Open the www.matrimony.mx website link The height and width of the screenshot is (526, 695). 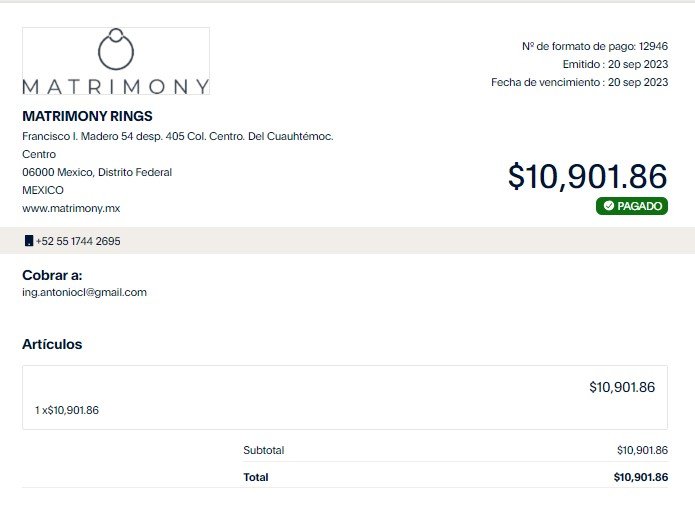tap(71, 208)
